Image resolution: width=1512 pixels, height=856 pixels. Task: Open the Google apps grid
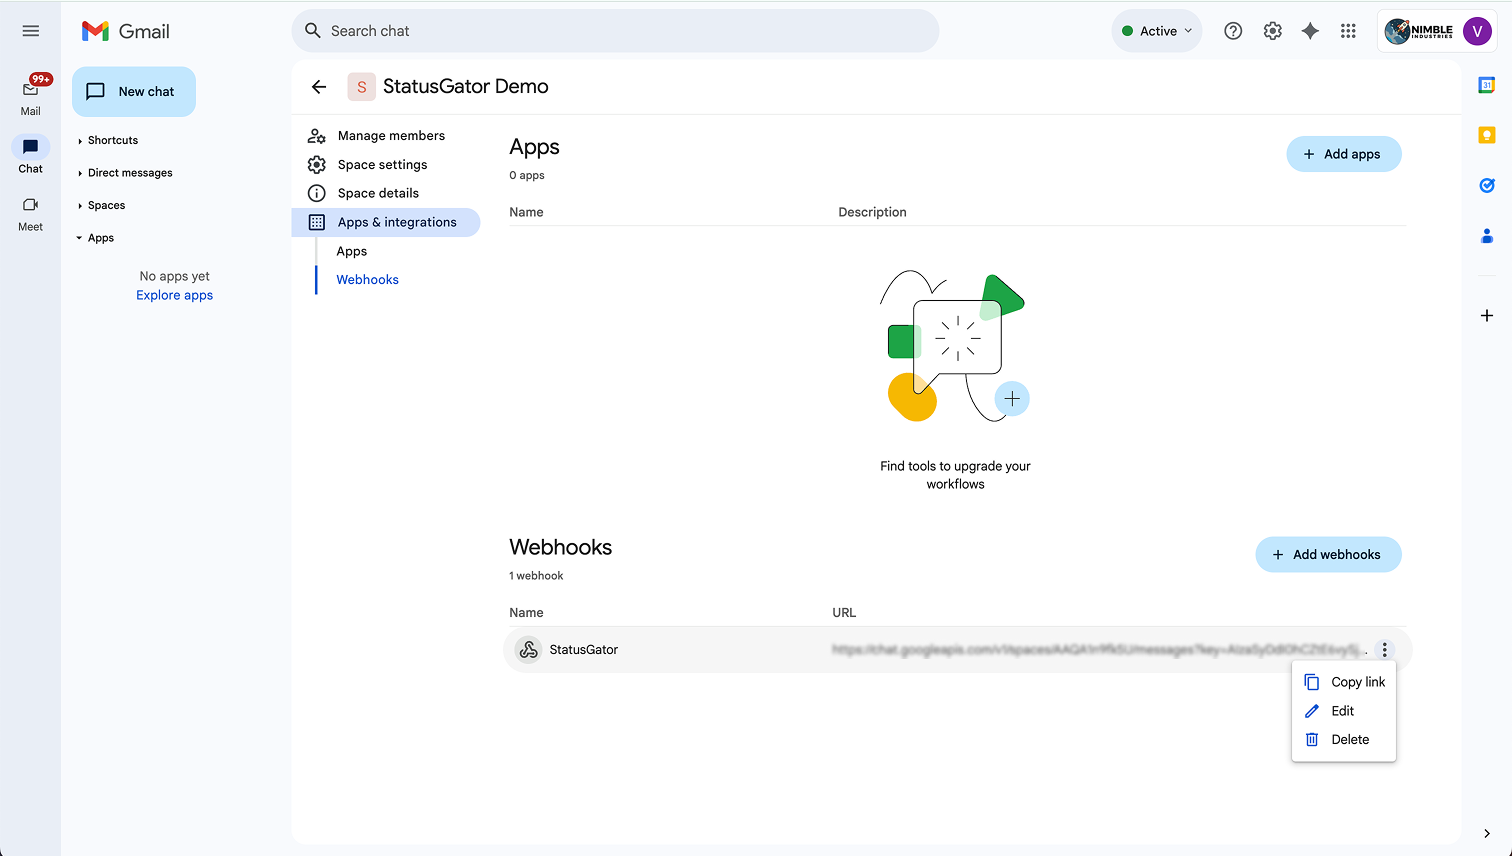coord(1348,31)
